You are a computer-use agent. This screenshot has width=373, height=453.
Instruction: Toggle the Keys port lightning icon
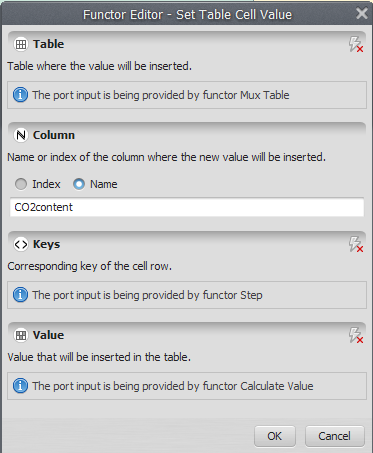tap(356, 244)
